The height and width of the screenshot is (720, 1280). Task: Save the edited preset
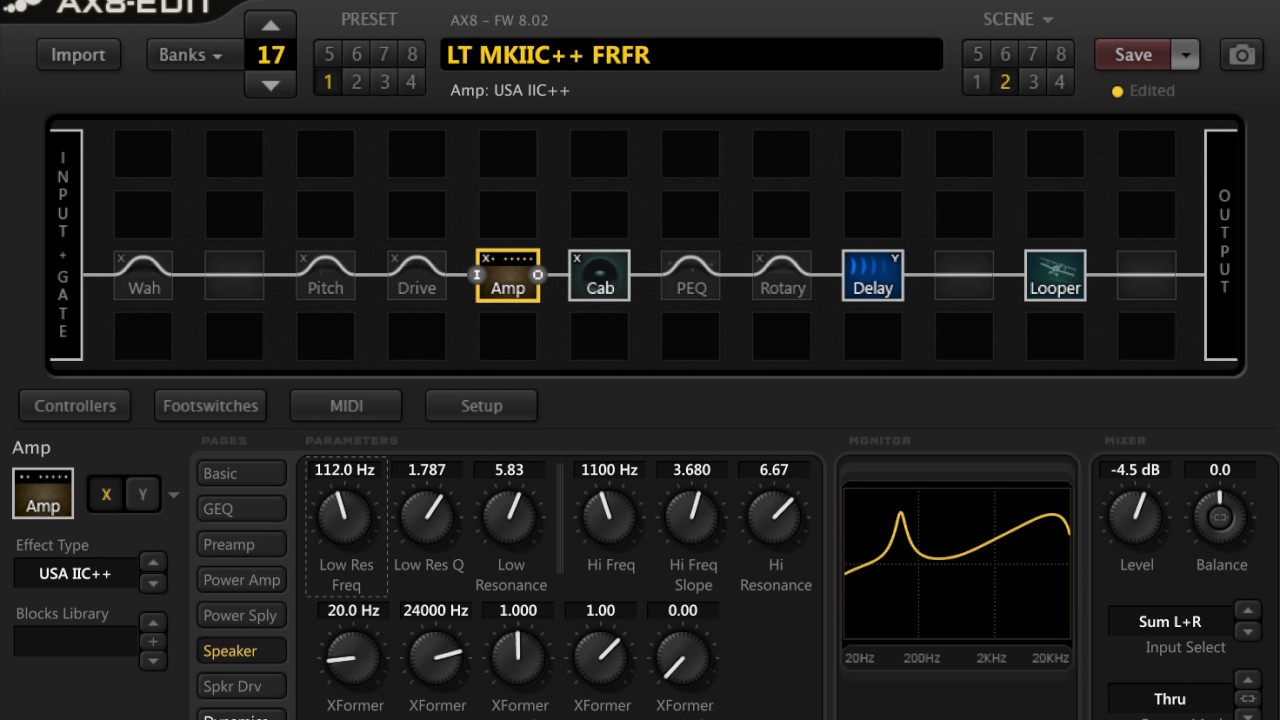pyautogui.click(x=1133, y=55)
